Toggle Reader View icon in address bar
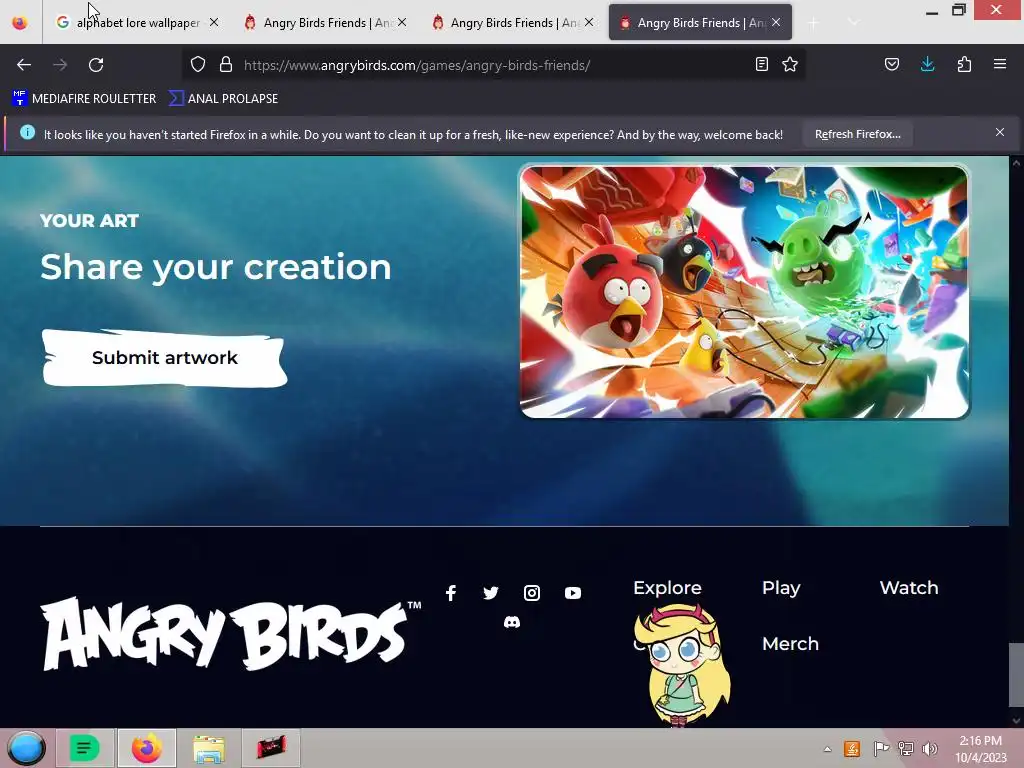This screenshot has width=1024, height=768. (x=761, y=64)
